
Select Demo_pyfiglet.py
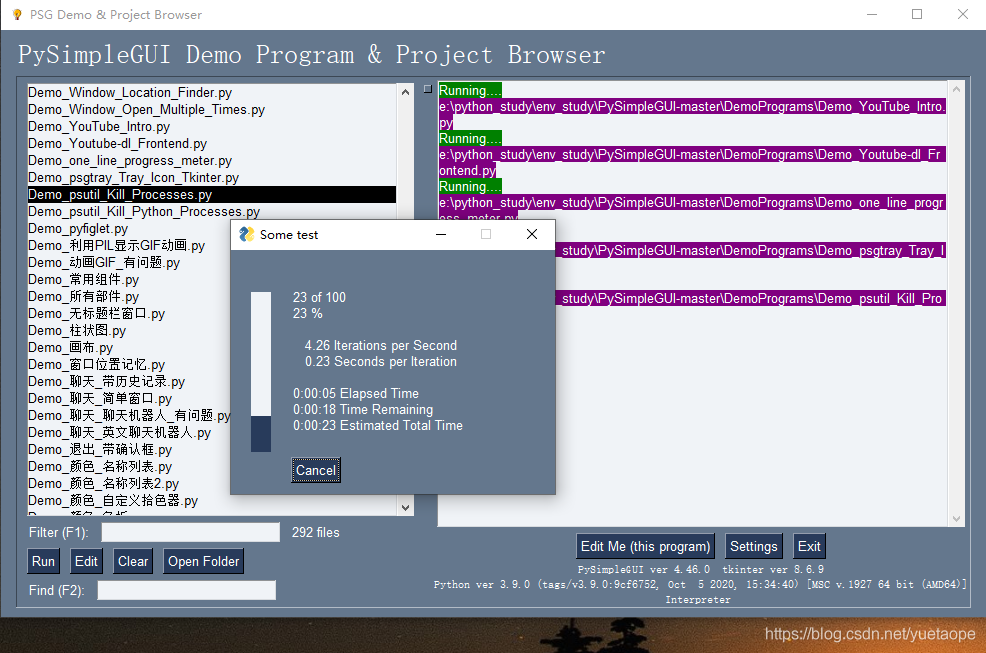point(129,228)
